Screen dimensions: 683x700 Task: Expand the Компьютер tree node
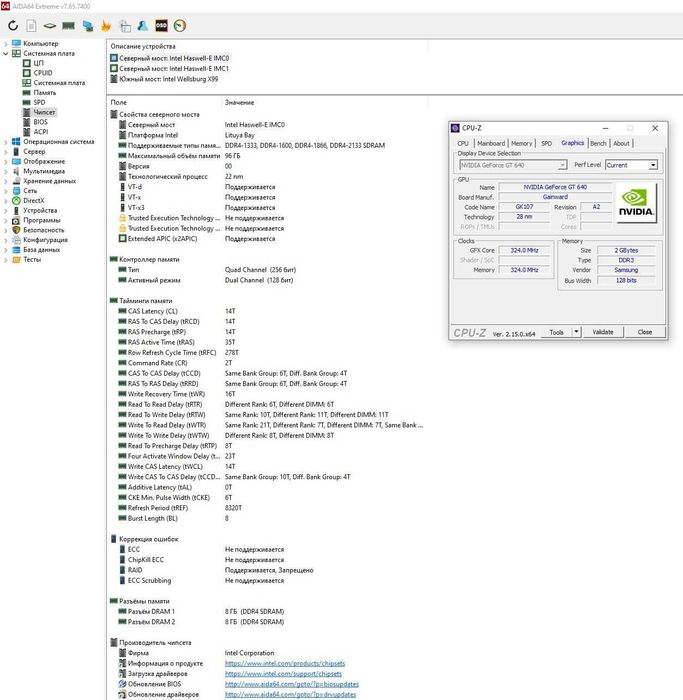pyautogui.click(x=5, y=43)
